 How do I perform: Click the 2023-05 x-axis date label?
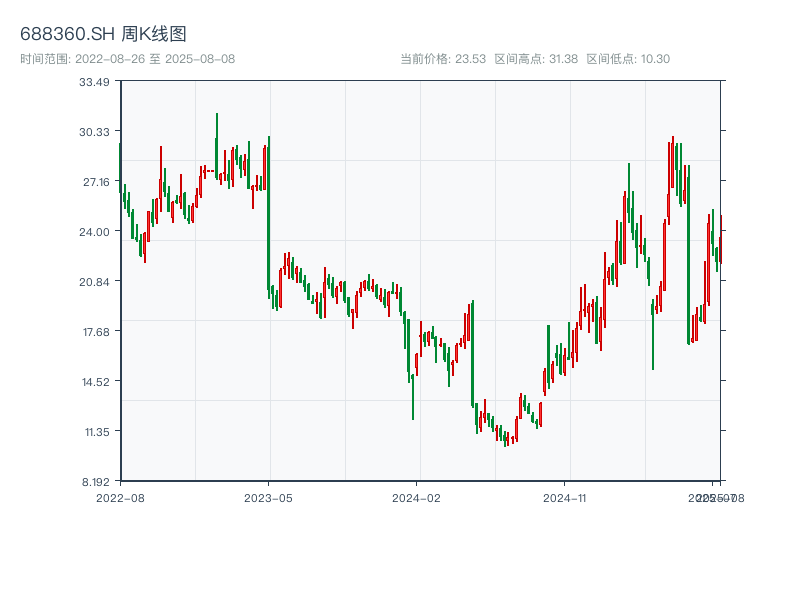269,497
